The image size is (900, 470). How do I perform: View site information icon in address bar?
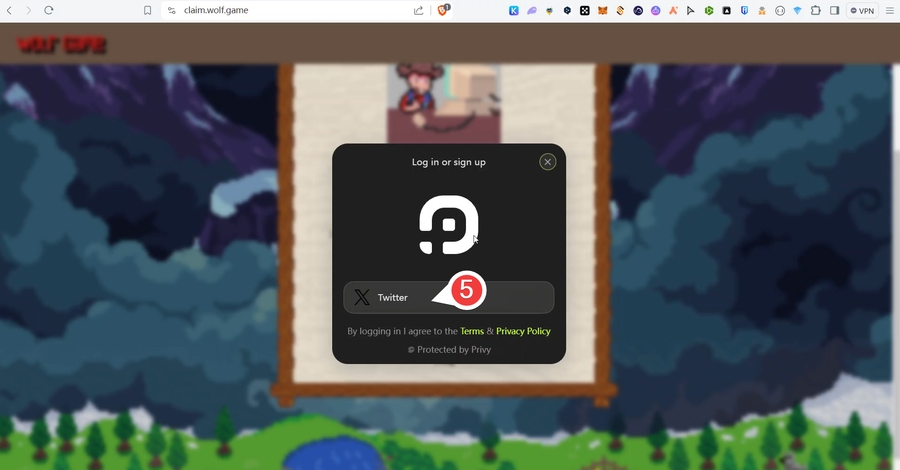[x=171, y=10]
